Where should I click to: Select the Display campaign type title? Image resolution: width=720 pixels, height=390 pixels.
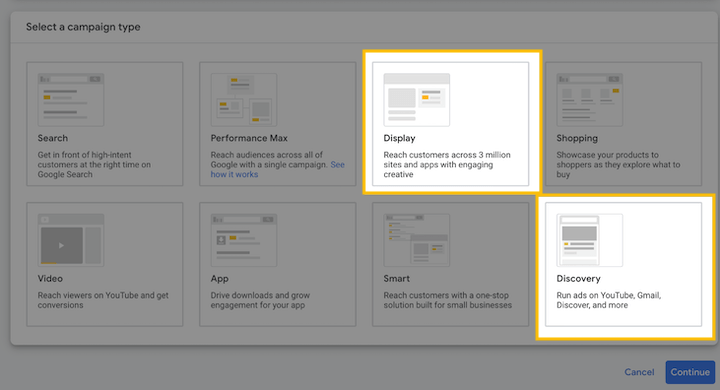click(399, 138)
